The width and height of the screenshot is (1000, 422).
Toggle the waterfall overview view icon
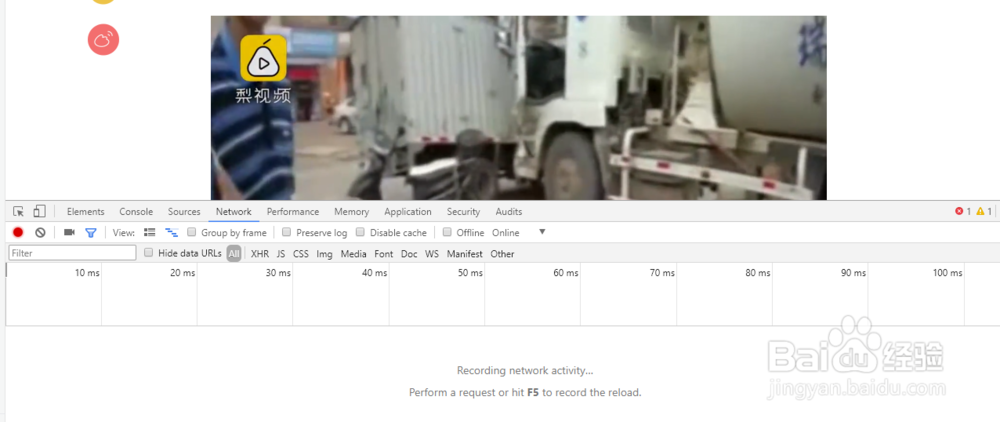[172, 233]
